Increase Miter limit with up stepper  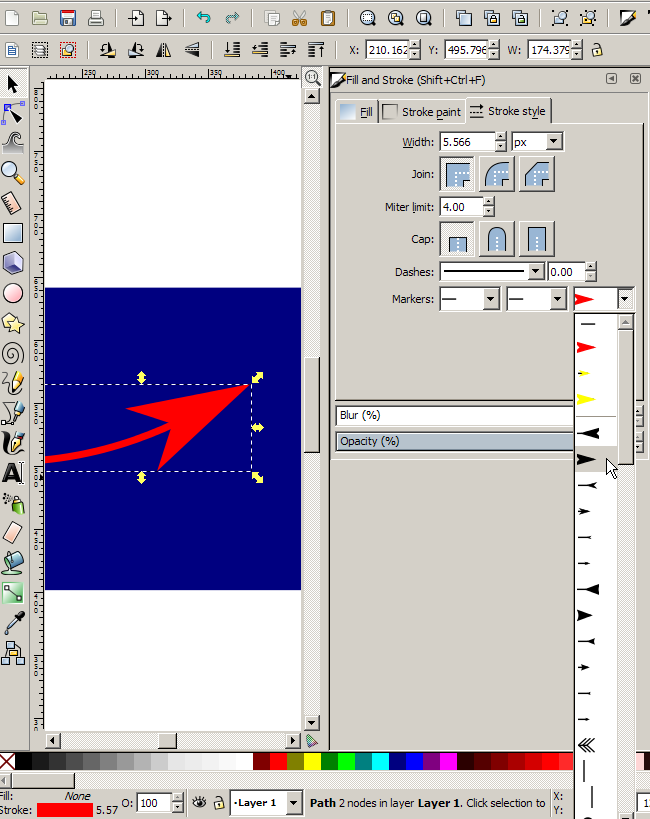pos(488,202)
